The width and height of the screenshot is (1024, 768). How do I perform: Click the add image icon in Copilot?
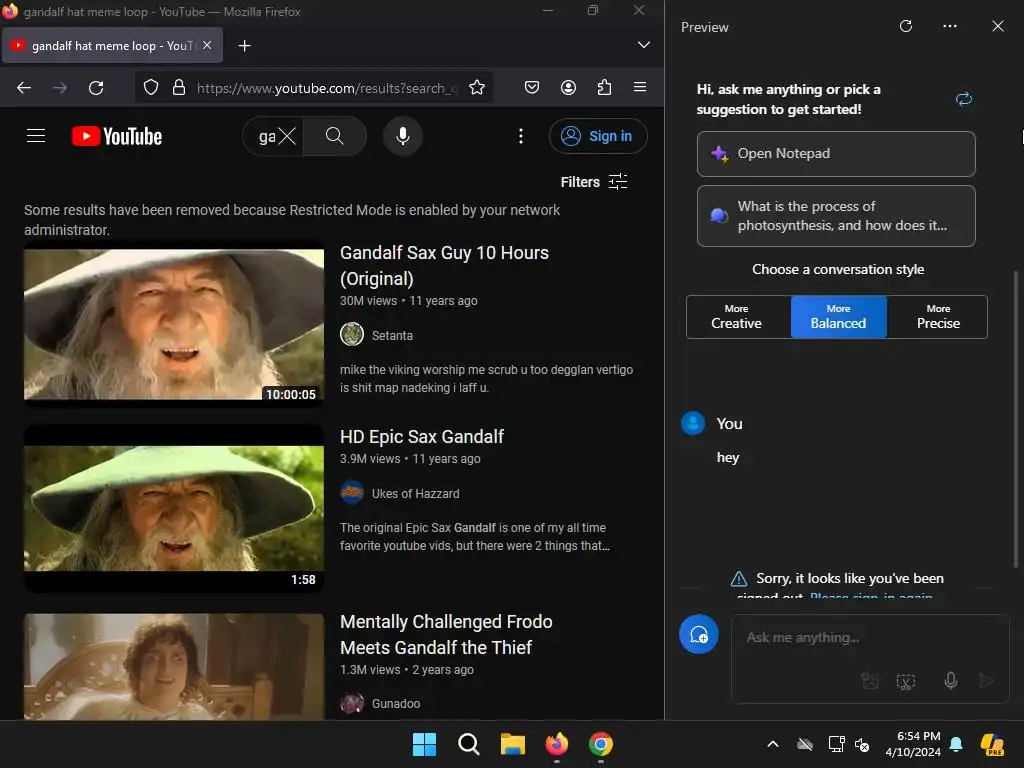(x=870, y=681)
